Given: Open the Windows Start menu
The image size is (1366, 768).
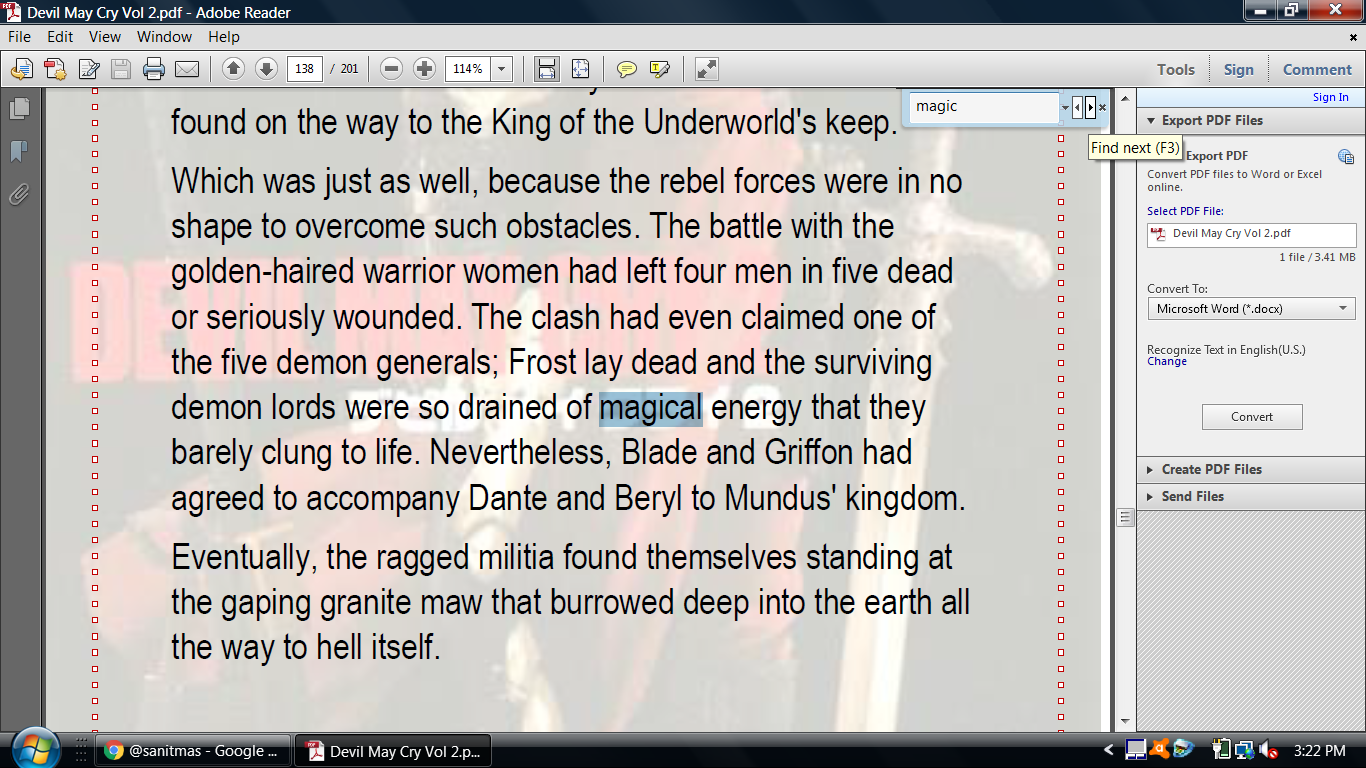Looking at the screenshot, I should point(36,748).
